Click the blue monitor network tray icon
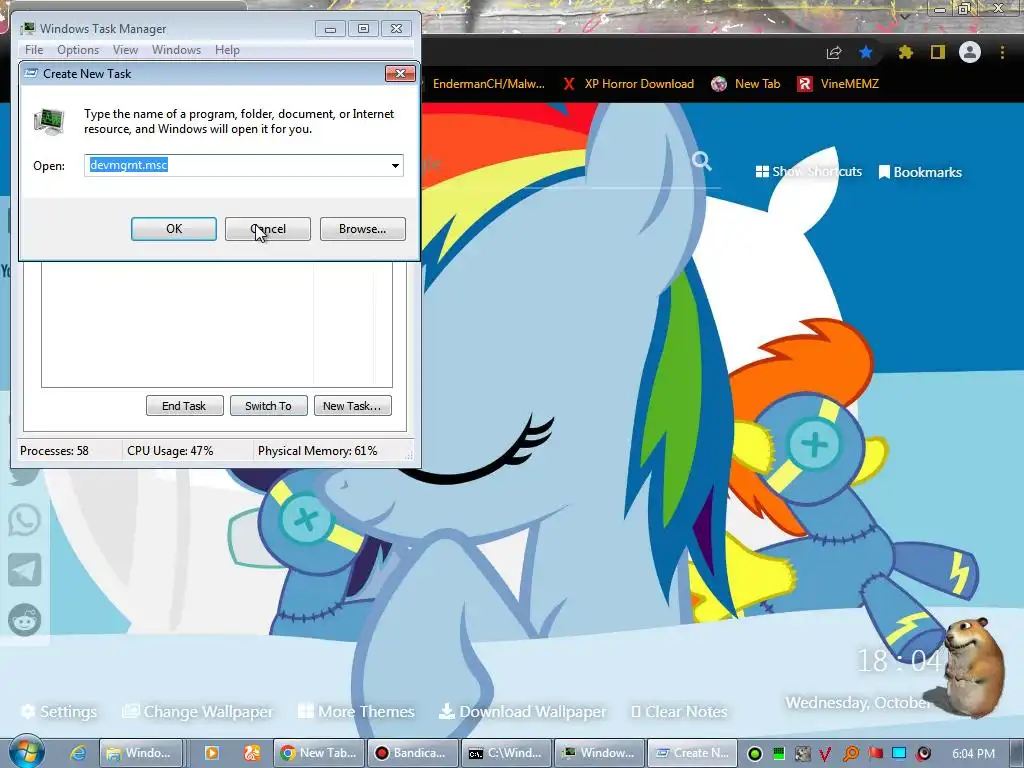The height and width of the screenshot is (768, 1024). (x=899, y=754)
